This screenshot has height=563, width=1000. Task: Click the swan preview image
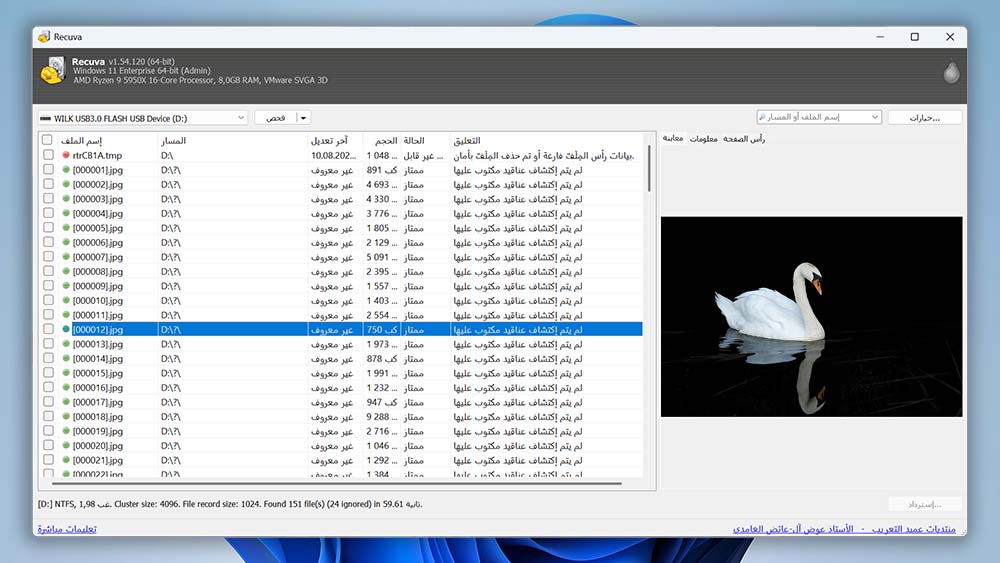point(811,317)
